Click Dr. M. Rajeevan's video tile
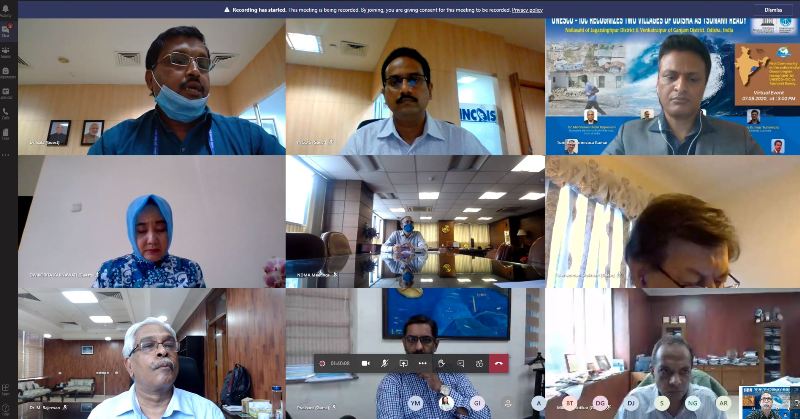Screen dimensions: 800x419 (x=152, y=354)
